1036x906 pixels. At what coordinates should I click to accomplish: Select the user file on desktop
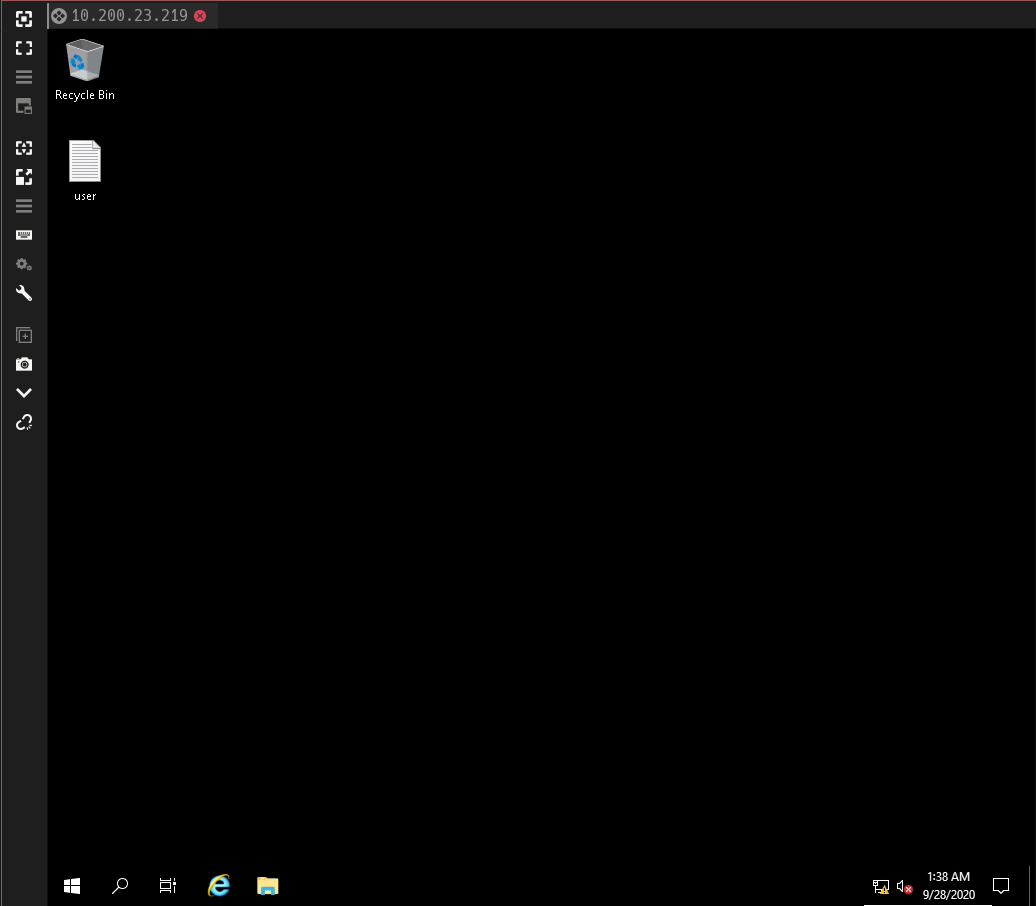click(85, 170)
